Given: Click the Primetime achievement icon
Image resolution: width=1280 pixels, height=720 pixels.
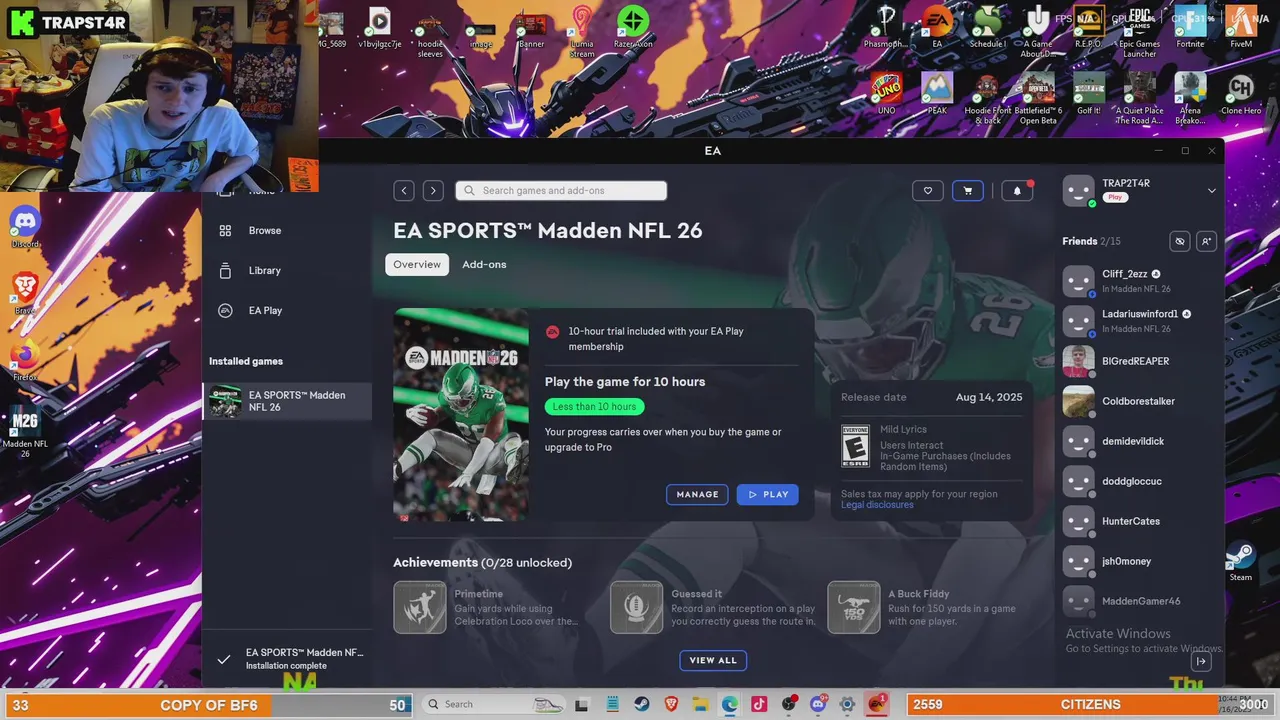Looking at the screenshot, I should (x=420, y=607).
